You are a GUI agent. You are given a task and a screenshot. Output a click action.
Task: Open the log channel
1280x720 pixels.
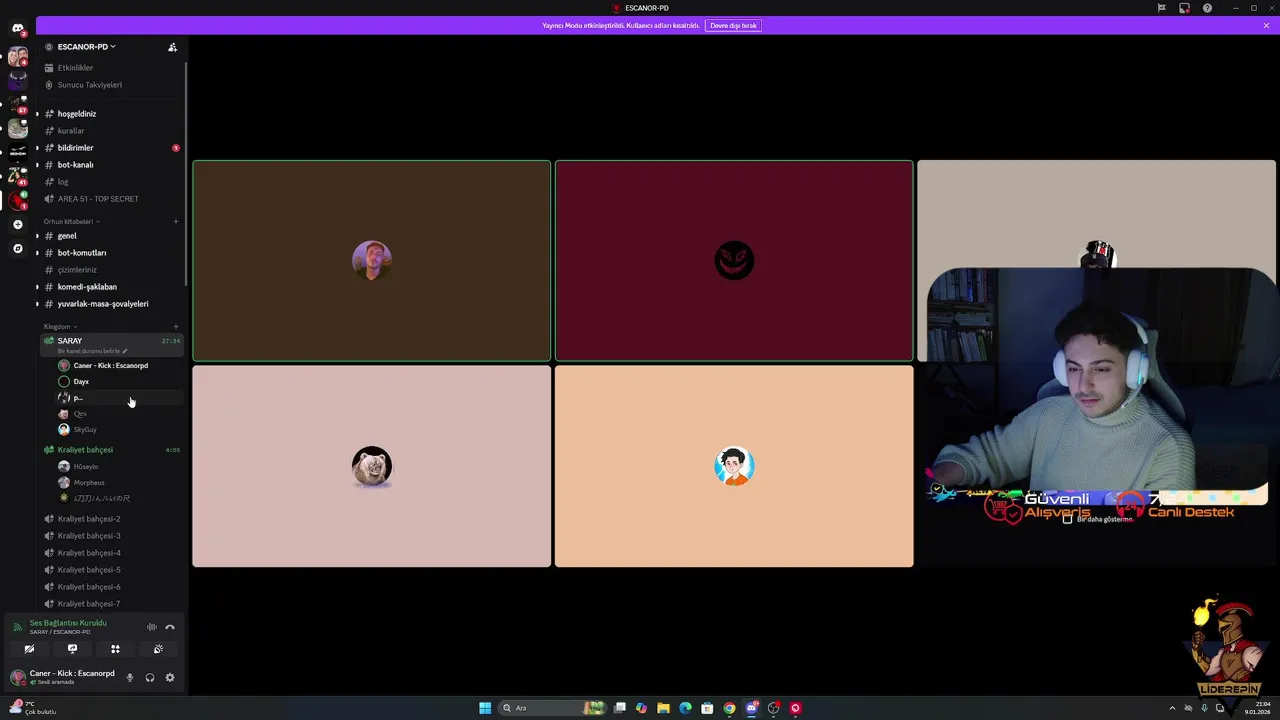click(63, 182)
